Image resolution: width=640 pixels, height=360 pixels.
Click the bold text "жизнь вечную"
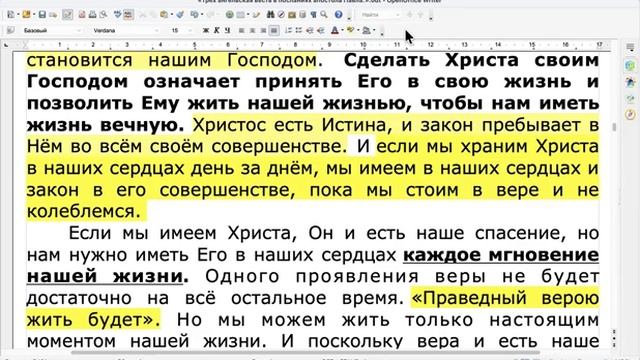coord(105,125)
